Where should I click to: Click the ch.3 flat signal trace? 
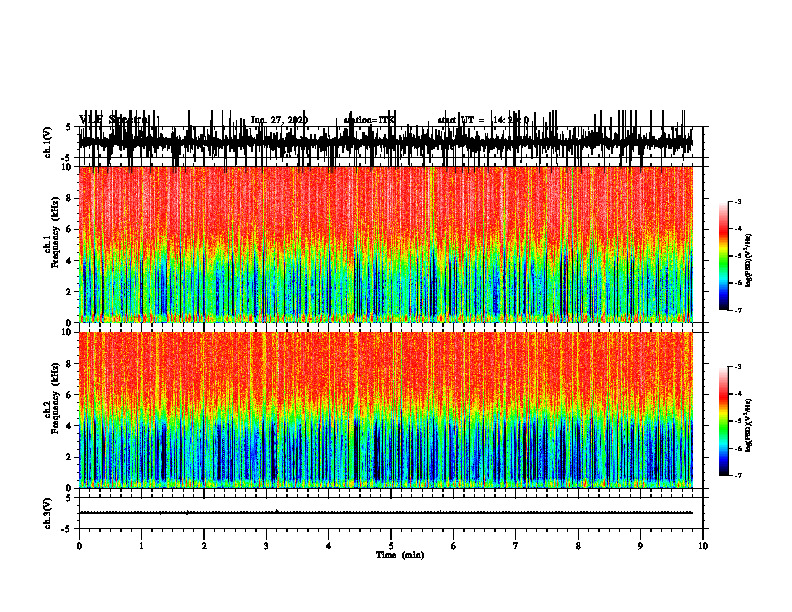pyautogui.click(x=386, y=513)
